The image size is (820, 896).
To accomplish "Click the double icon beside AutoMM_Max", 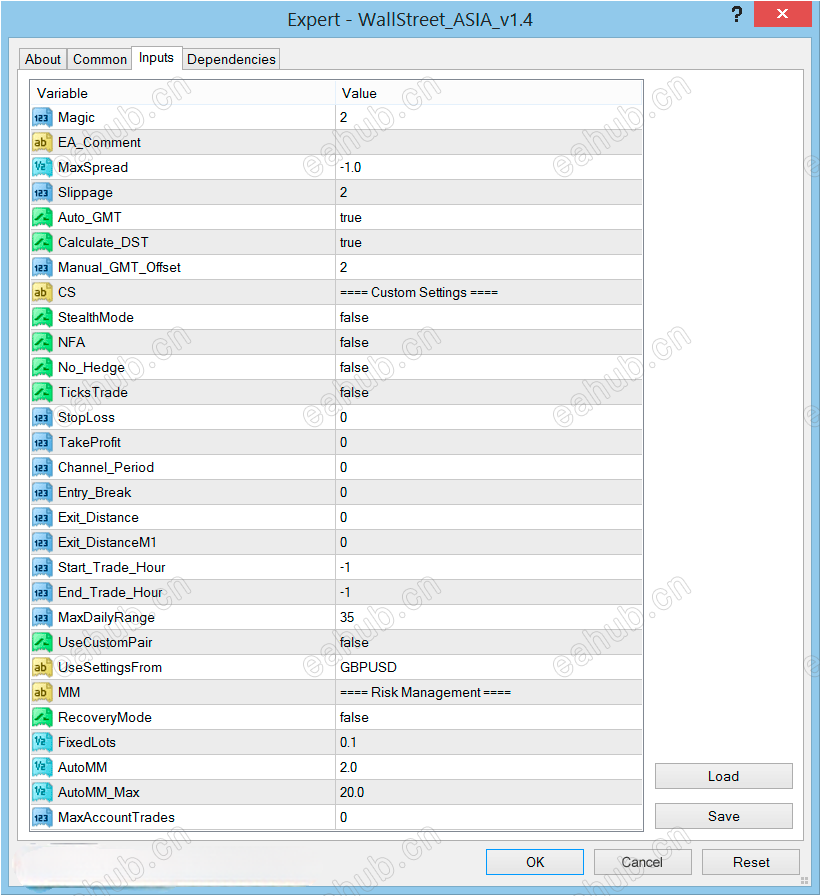I will point(42,793).
